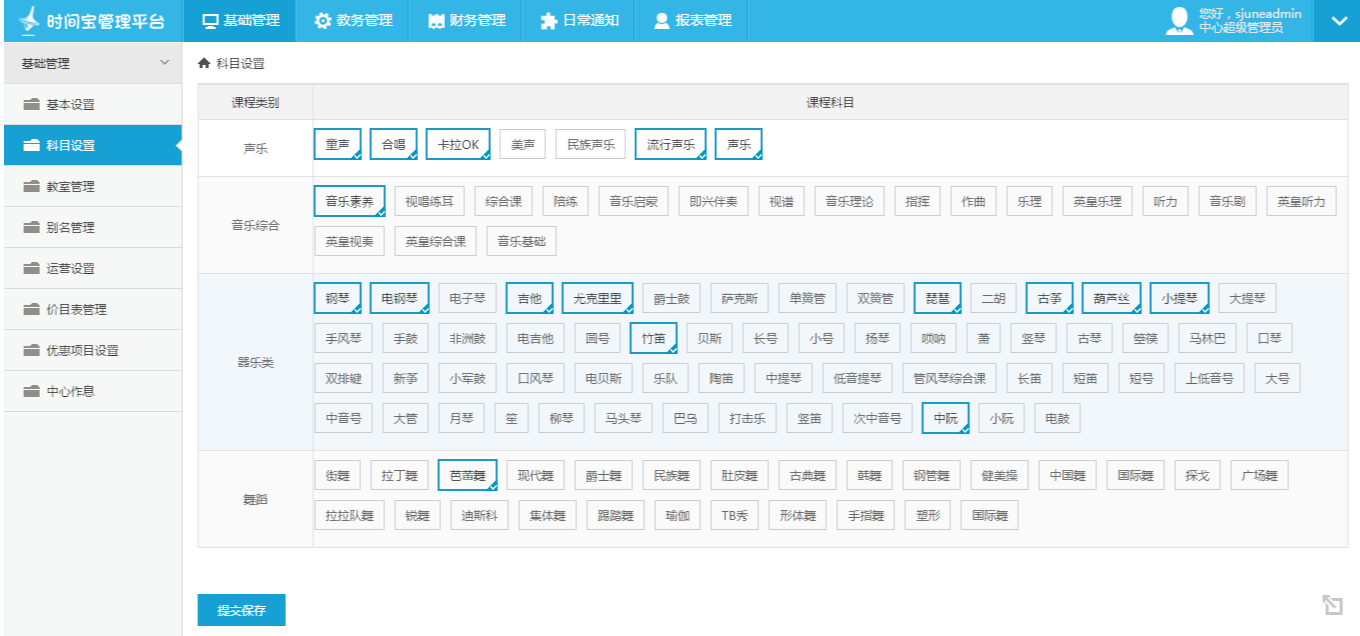1360x636 pixels.
Task: Enable the 爵士鼓 subject tag
Action: pyautogui.click(x=671, y=298)
